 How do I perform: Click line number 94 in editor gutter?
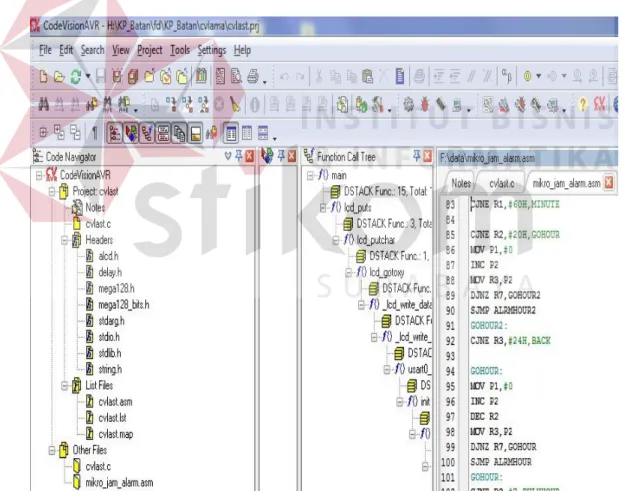coord(450,371)
